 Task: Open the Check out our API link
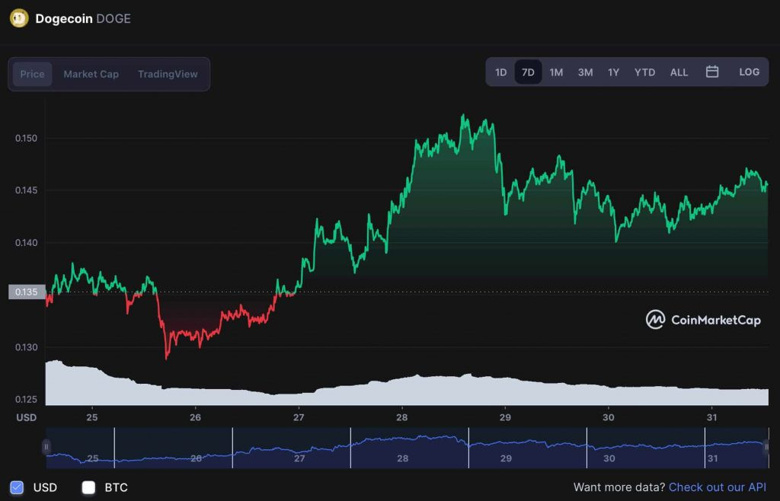[717, 487]
